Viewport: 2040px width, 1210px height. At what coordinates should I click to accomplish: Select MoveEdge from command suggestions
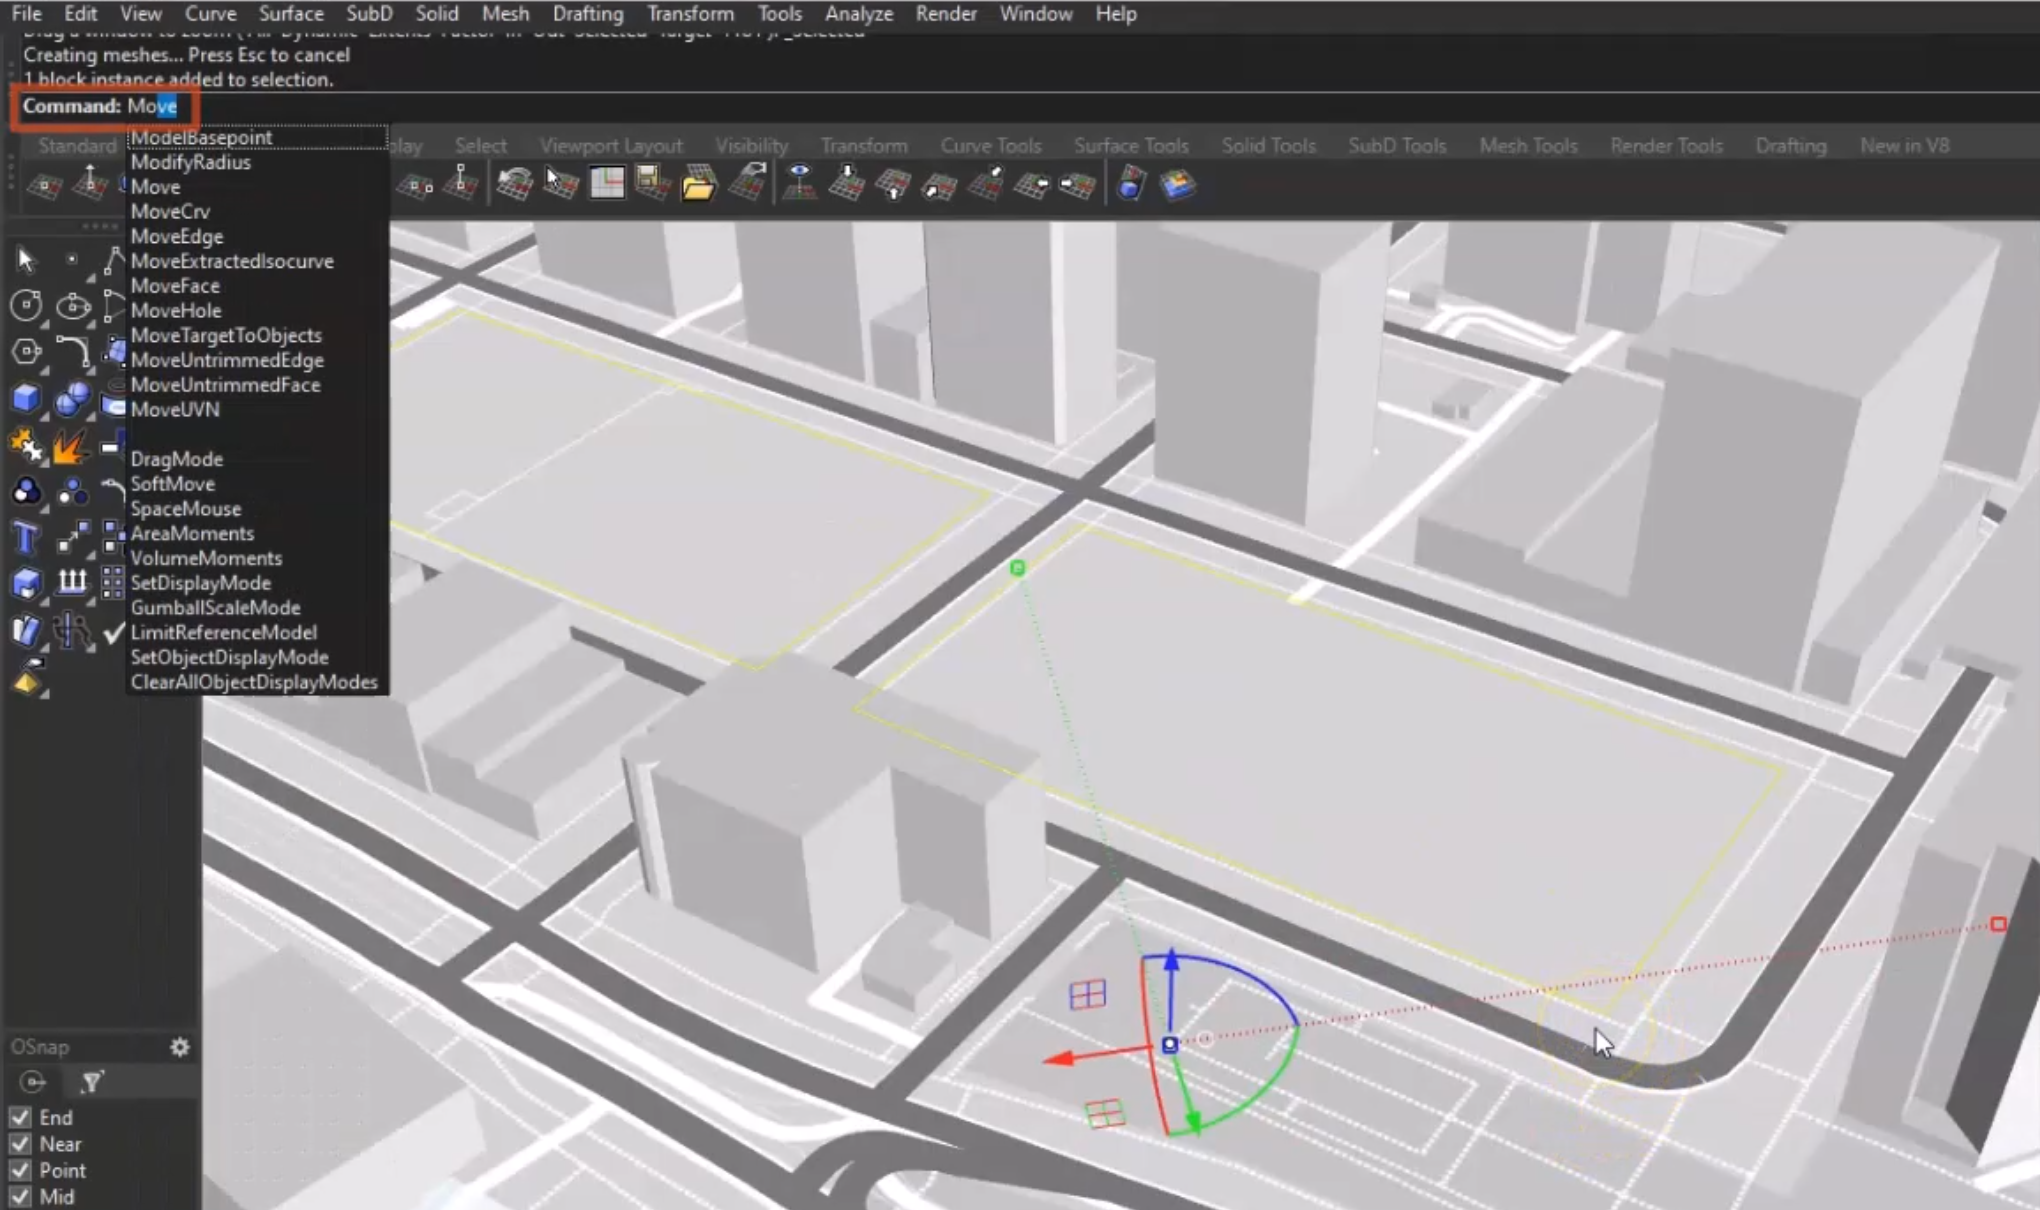pyautogui.click(x=176, y=236)
